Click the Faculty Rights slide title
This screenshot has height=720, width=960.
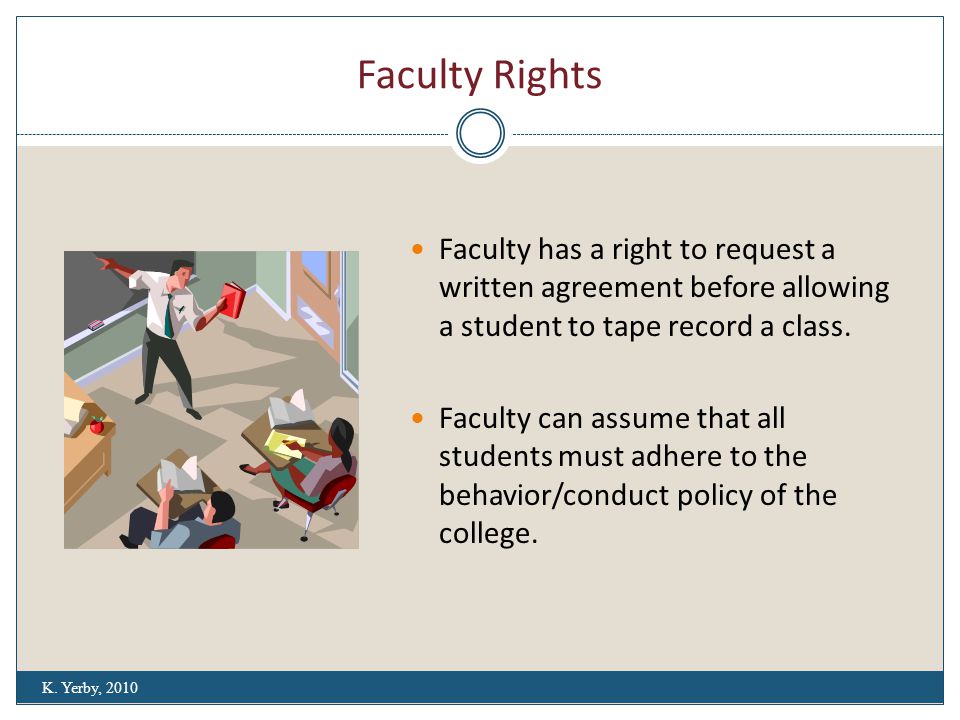click(x=479, y=76)
